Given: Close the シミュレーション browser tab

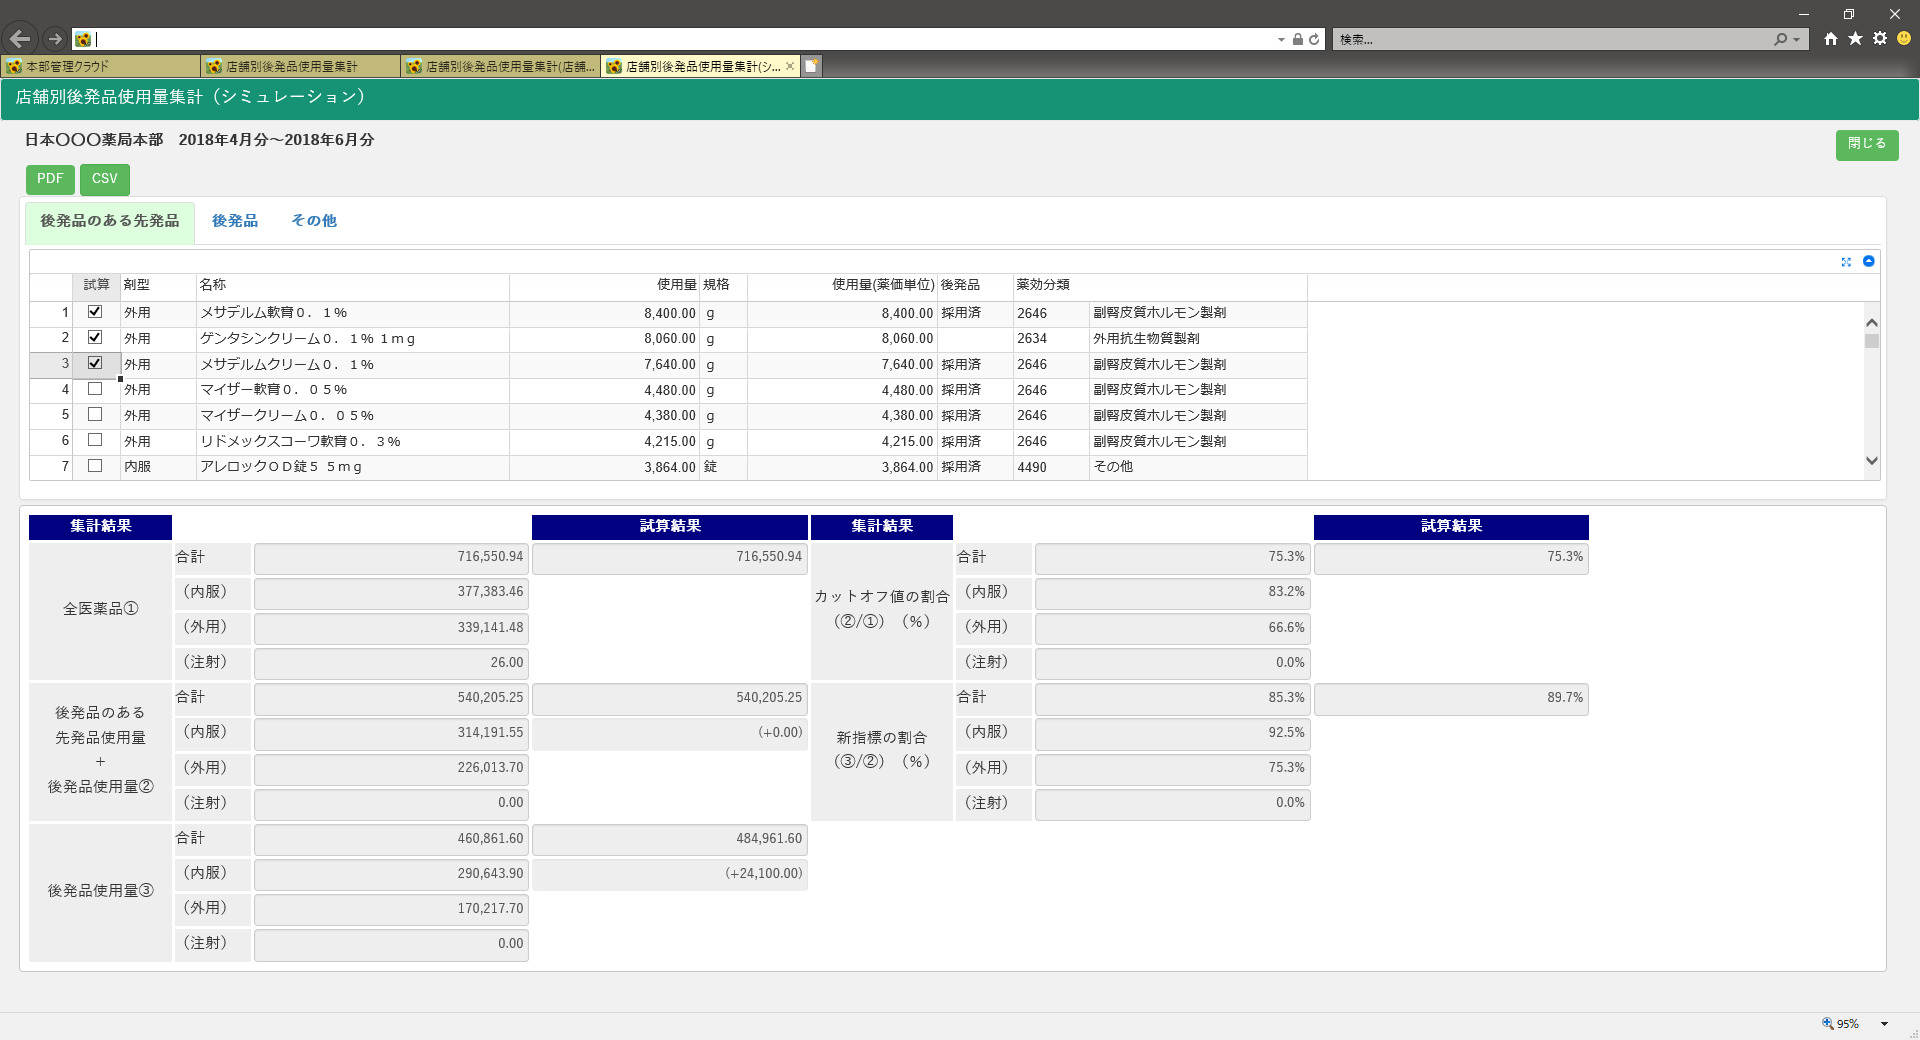Looking at the screenshot, I should (x=790, y=66).
